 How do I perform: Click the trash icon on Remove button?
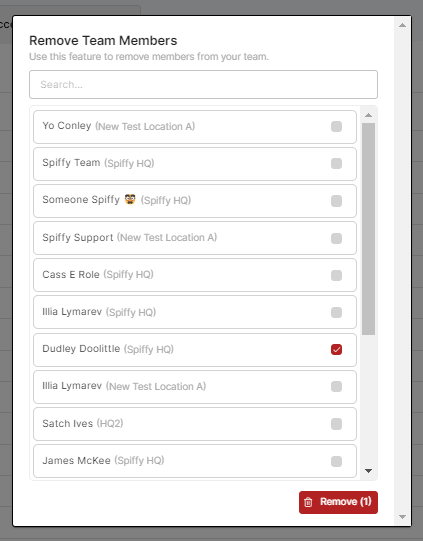(x=308, y=502)
